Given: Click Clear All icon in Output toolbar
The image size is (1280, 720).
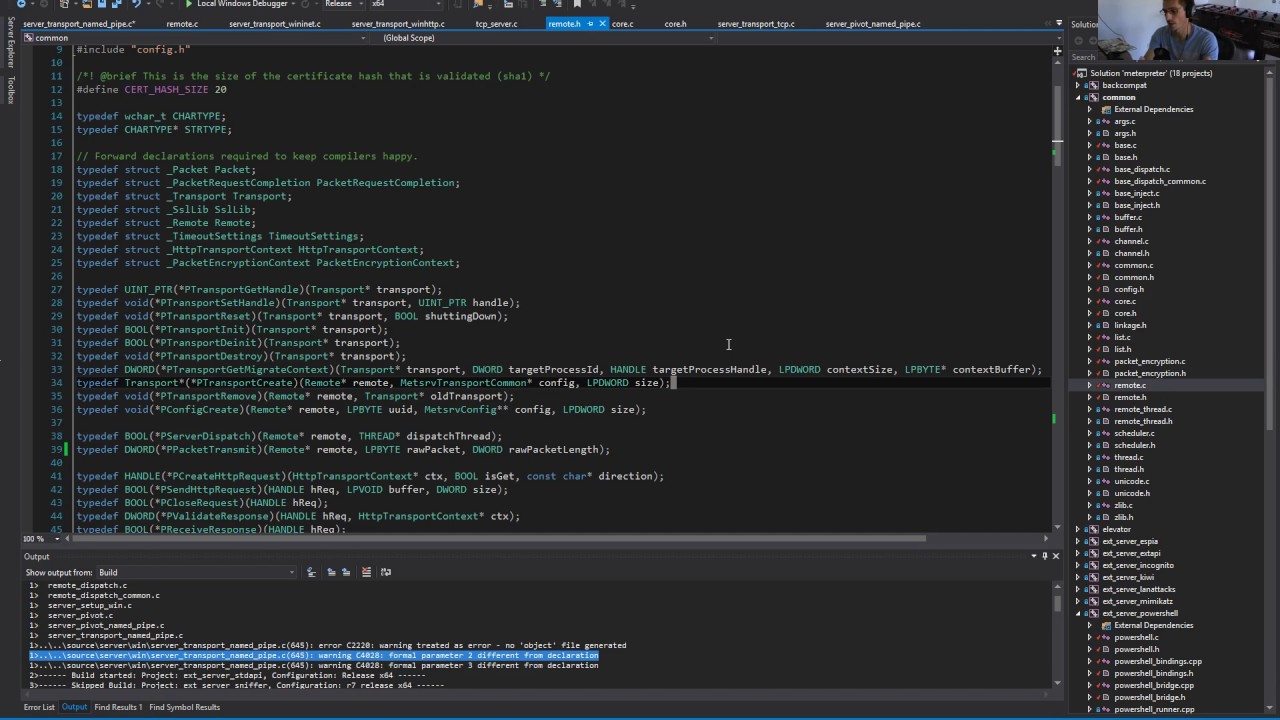Looking at the screenshot, I should coord(366,572).
